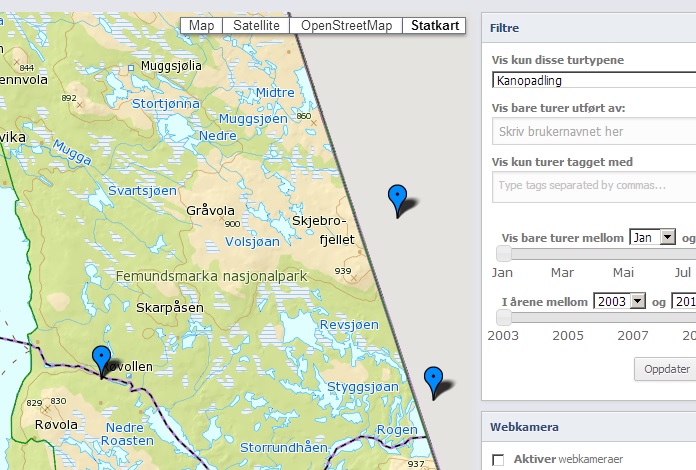The height and width of the screenshot is (470, 696).
Task: Click the blue marker beside the 'vollen' label
Action: point(101,360)
